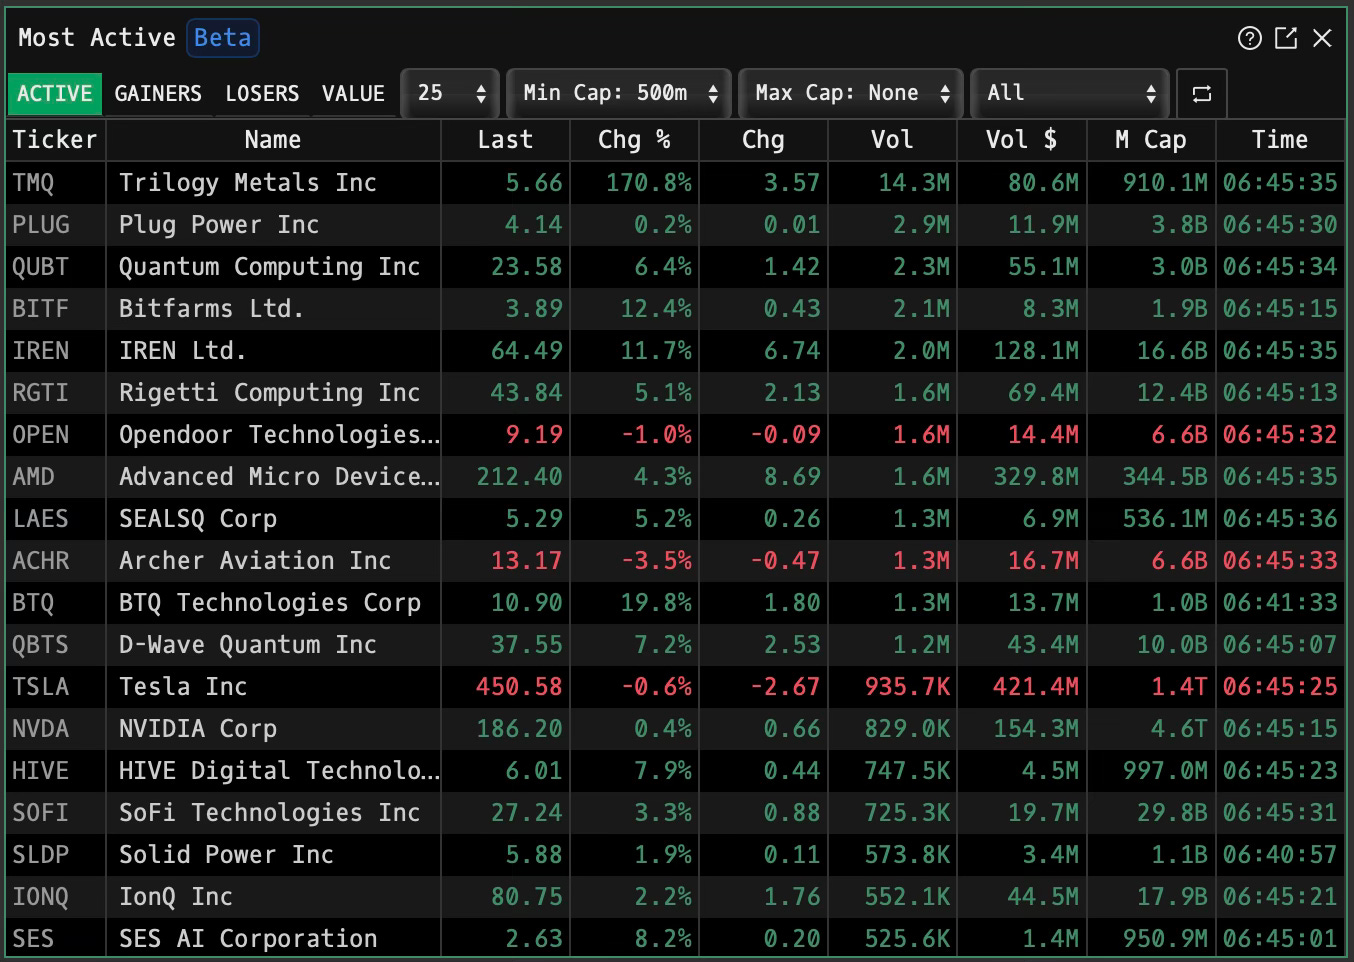Click the BTQ ticker cell
The height and width of the screenshot is (962, 1354).
tap(55, 603)
